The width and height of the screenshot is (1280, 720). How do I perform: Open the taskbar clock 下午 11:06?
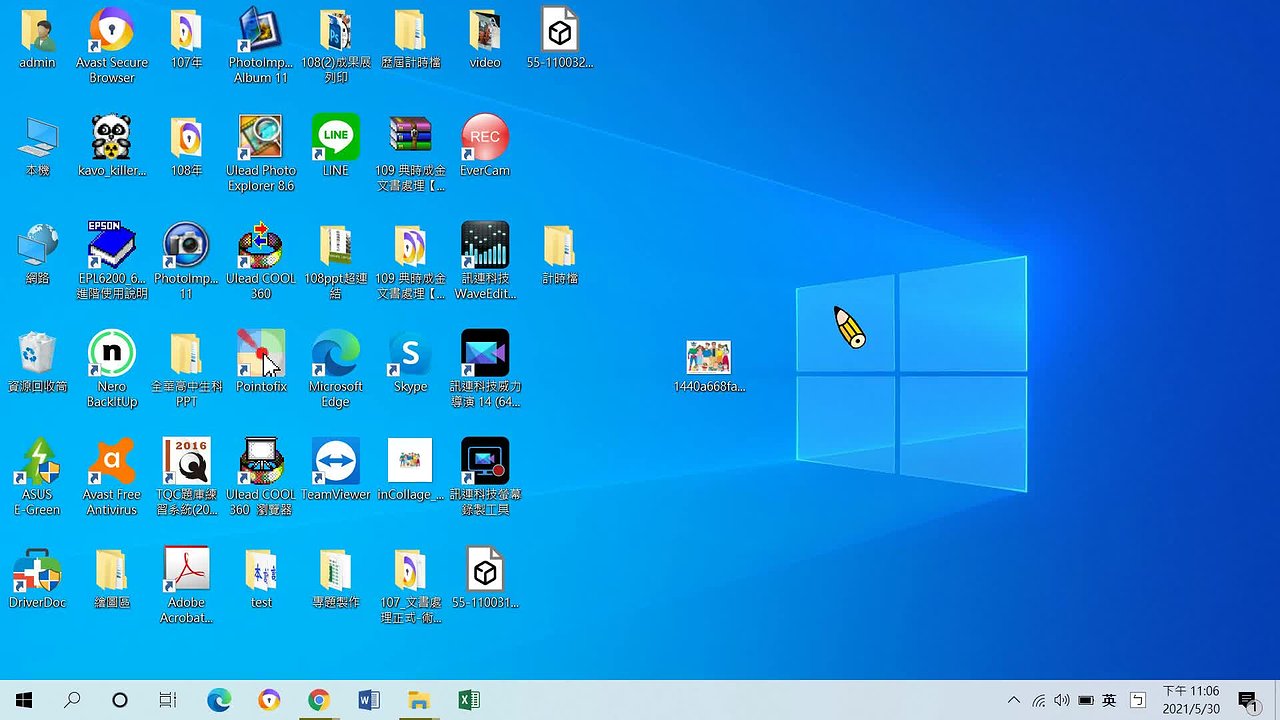(1191, 700)
